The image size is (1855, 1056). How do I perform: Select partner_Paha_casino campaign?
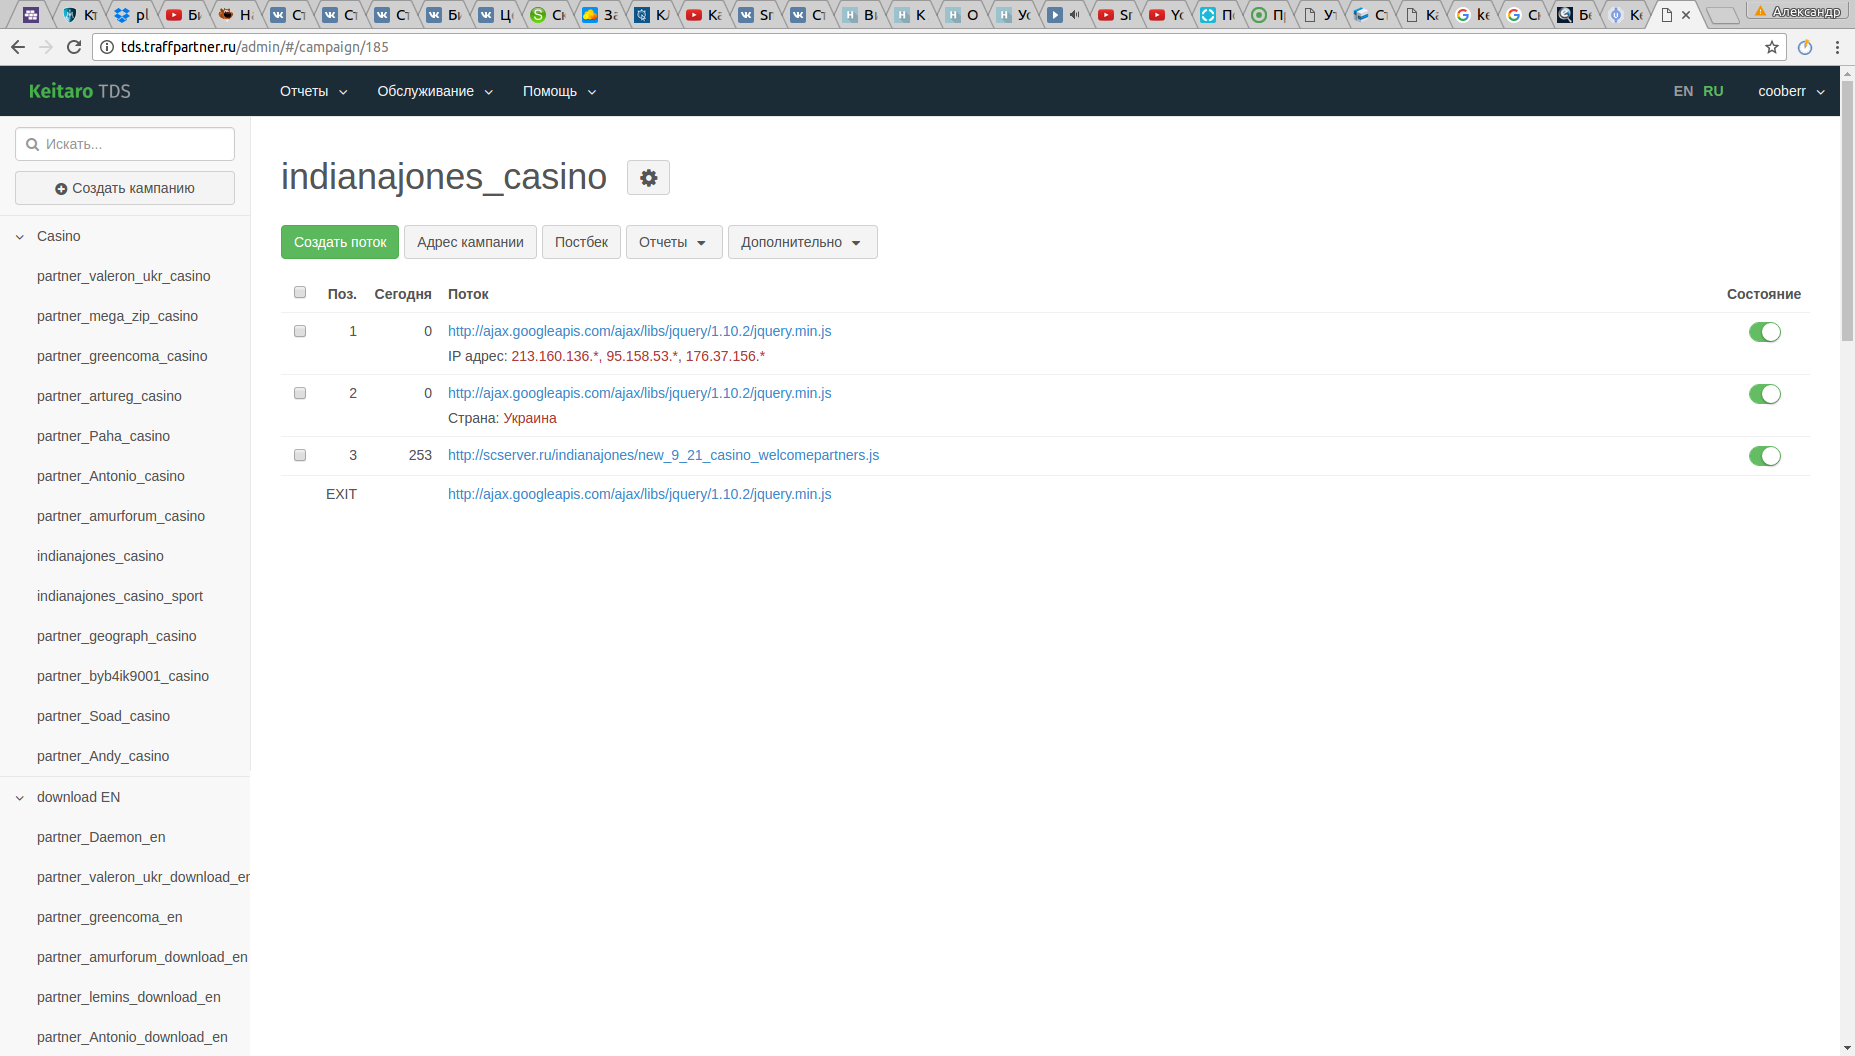click(x=103, y=436)
